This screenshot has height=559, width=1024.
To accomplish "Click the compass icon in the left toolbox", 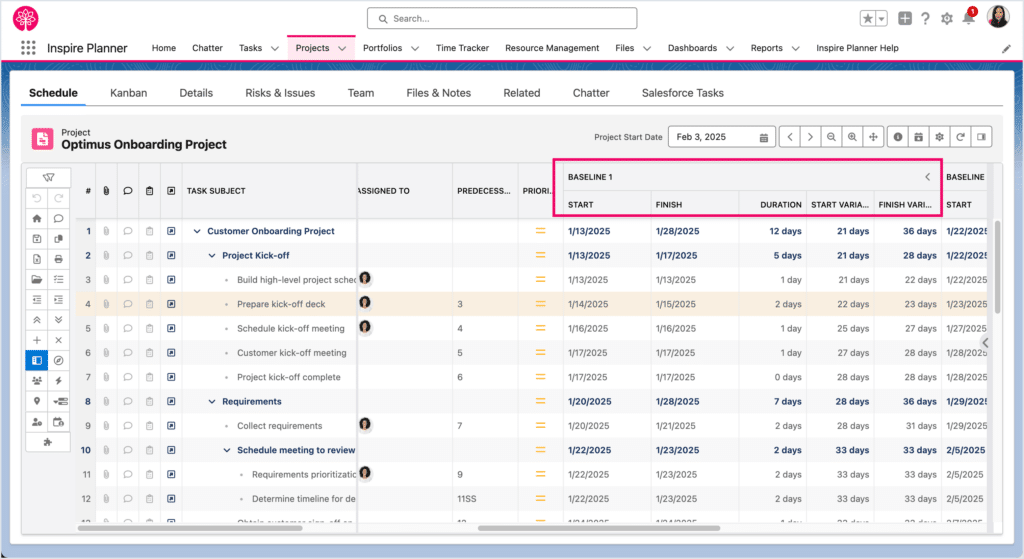I will 59,360.
